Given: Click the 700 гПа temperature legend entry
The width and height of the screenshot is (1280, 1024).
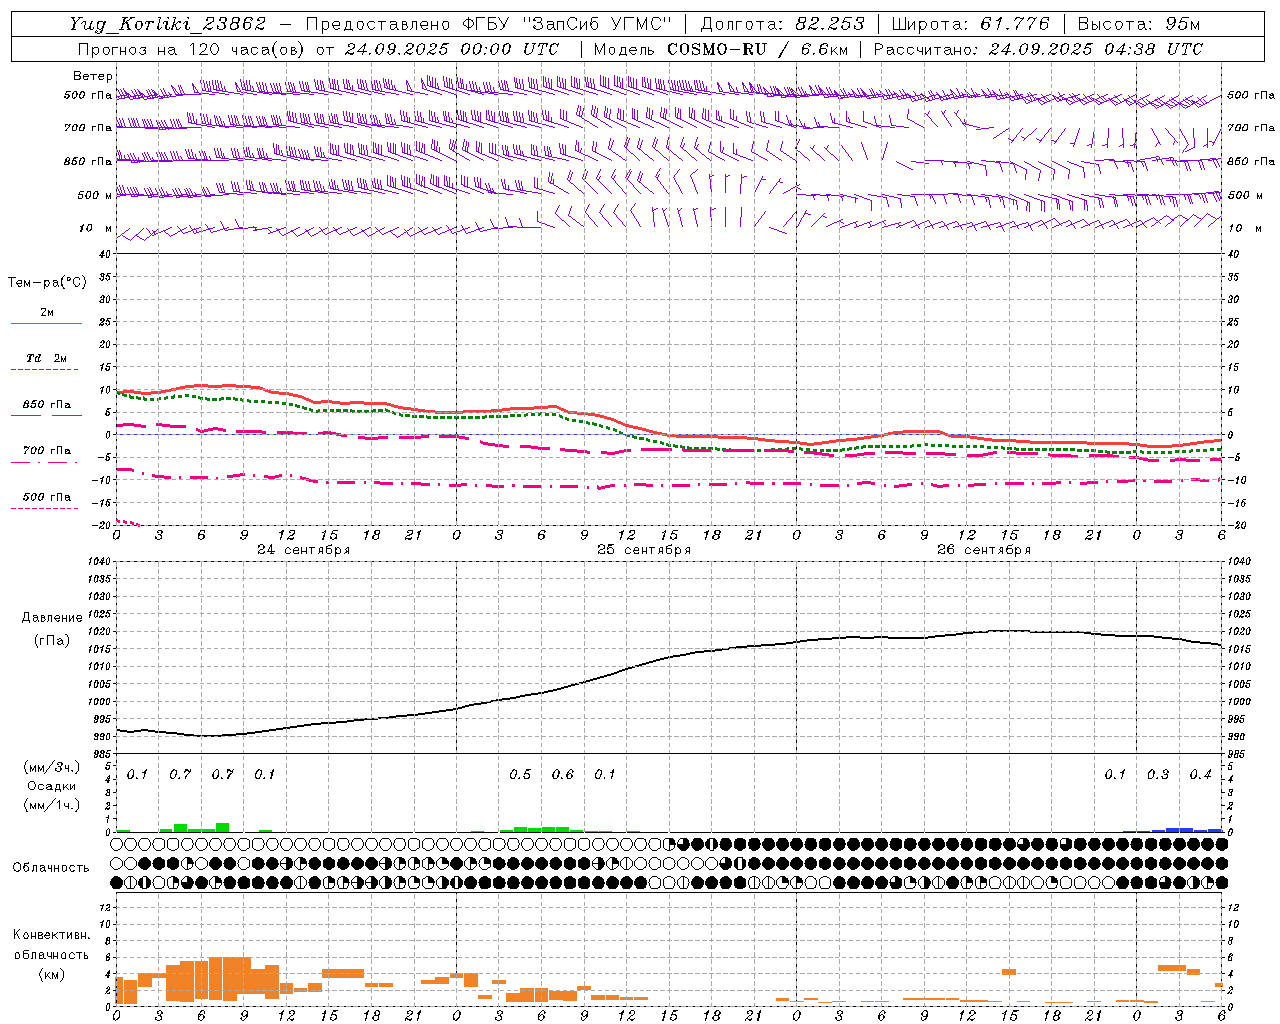Looking at the screenshot, I should coord(46,450).
